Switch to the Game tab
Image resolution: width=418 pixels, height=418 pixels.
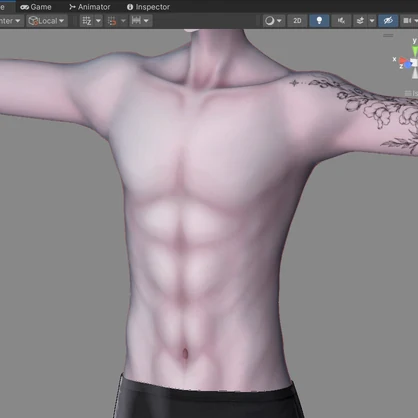tap(36, 7)
